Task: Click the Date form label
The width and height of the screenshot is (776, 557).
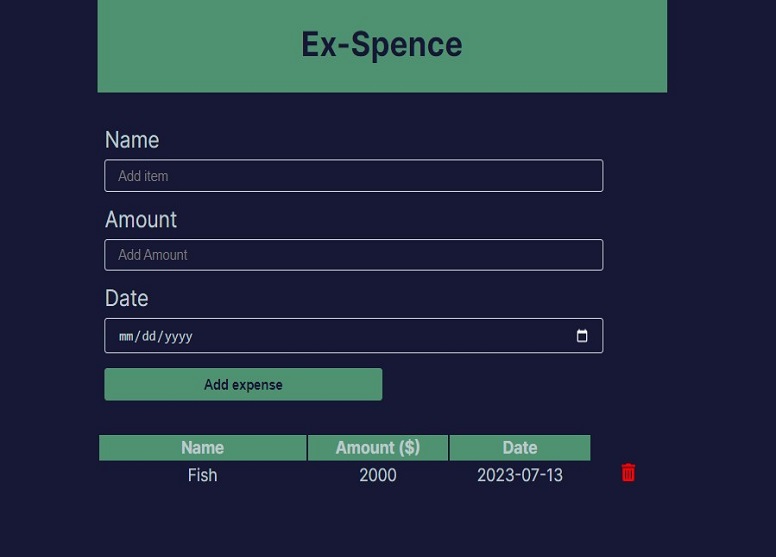Action: [126, 299]
